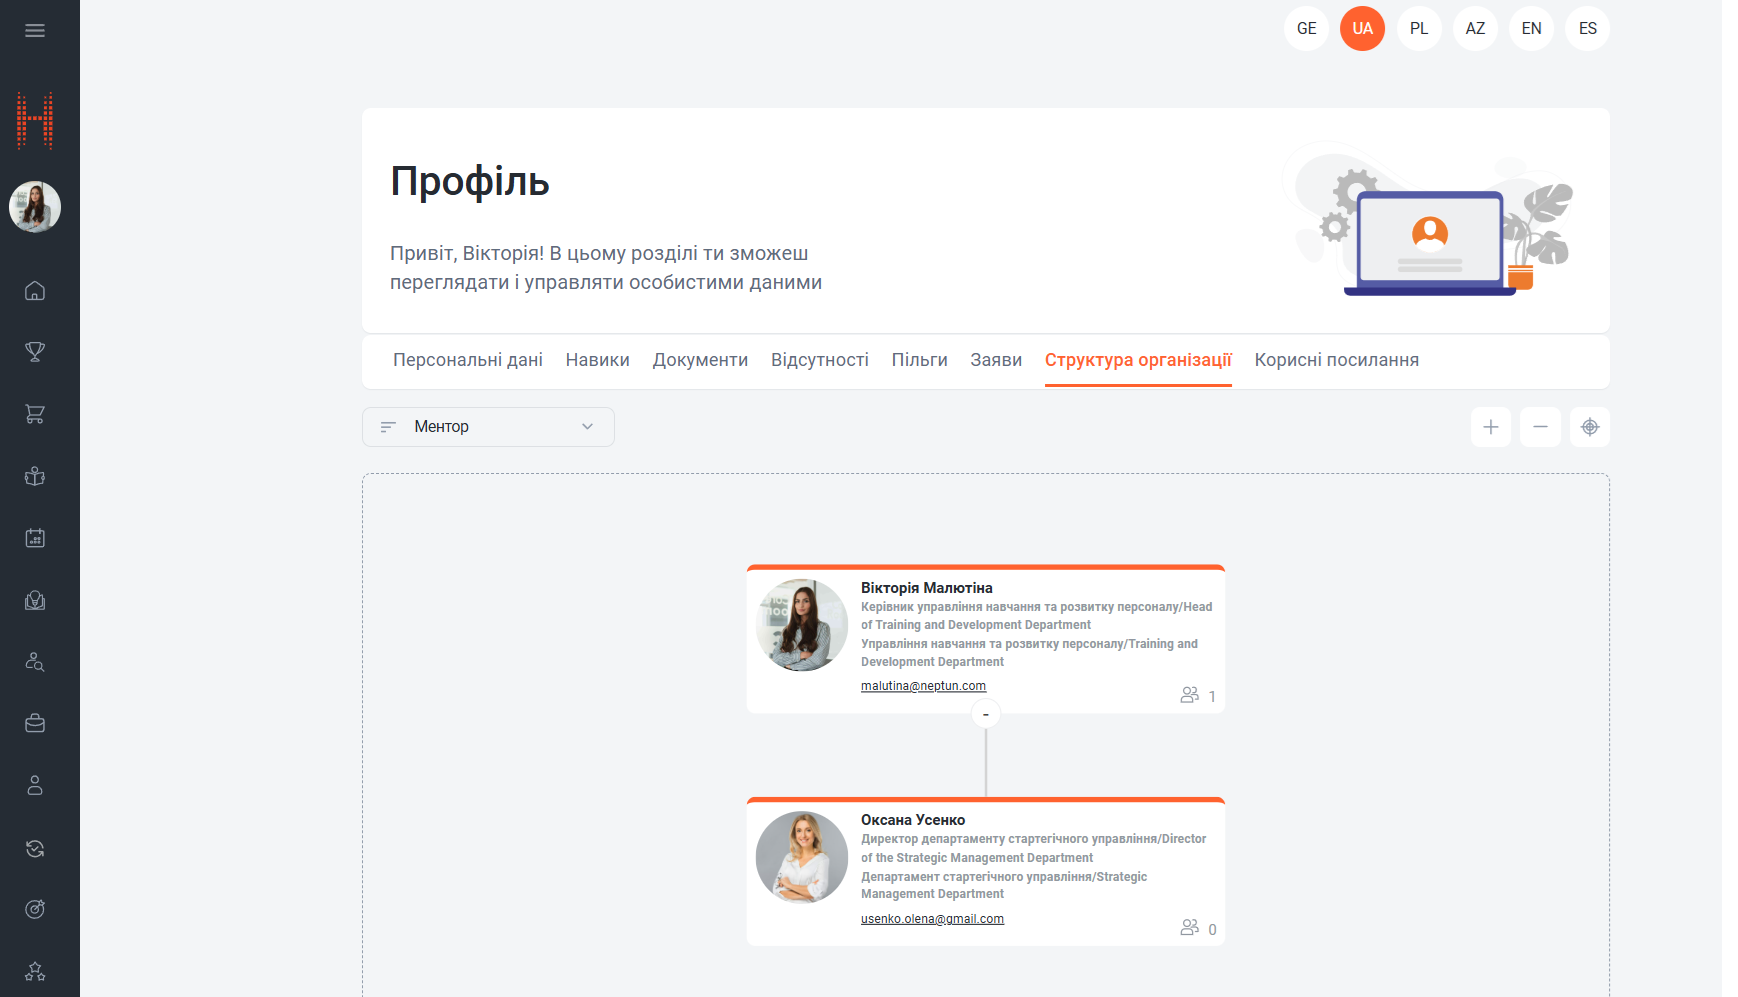Zoom out of the organization chart

click(1540, 427)
